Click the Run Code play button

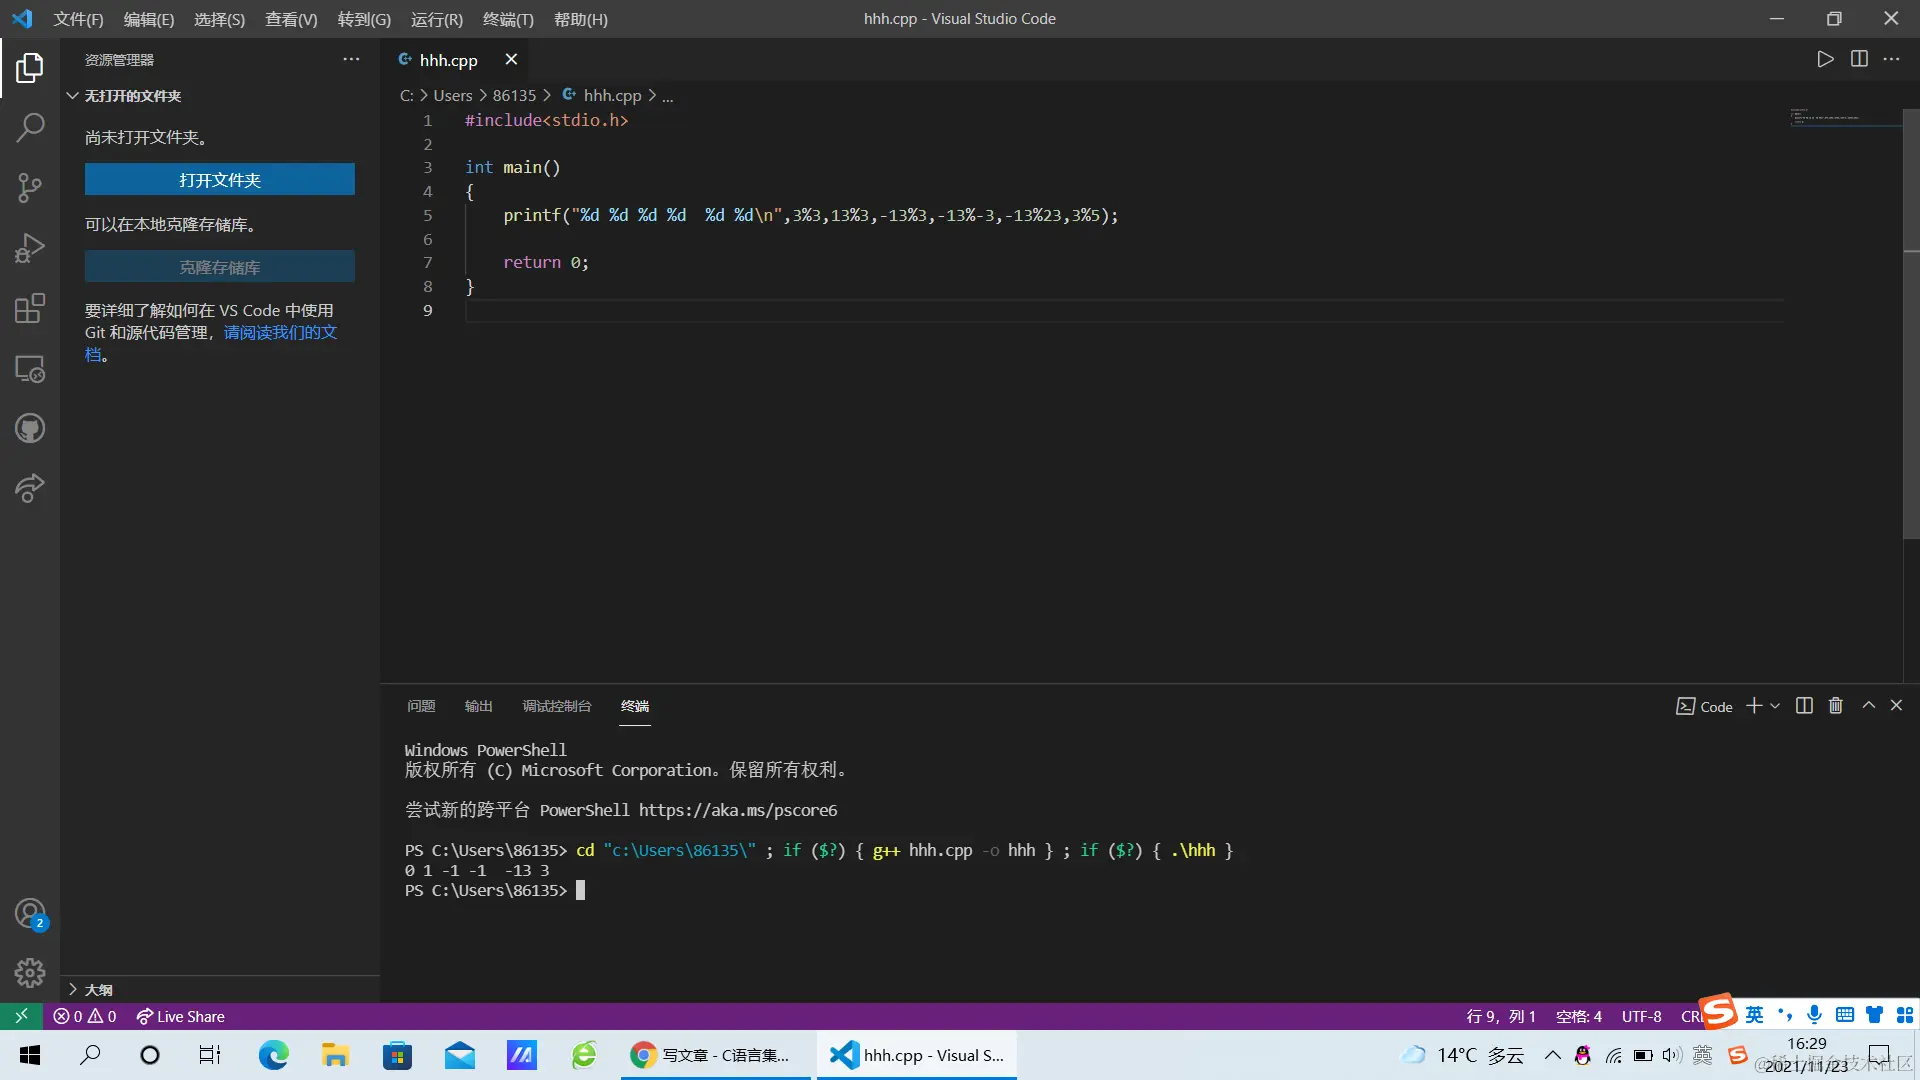pyautogui.click(x=1825, y=59)
